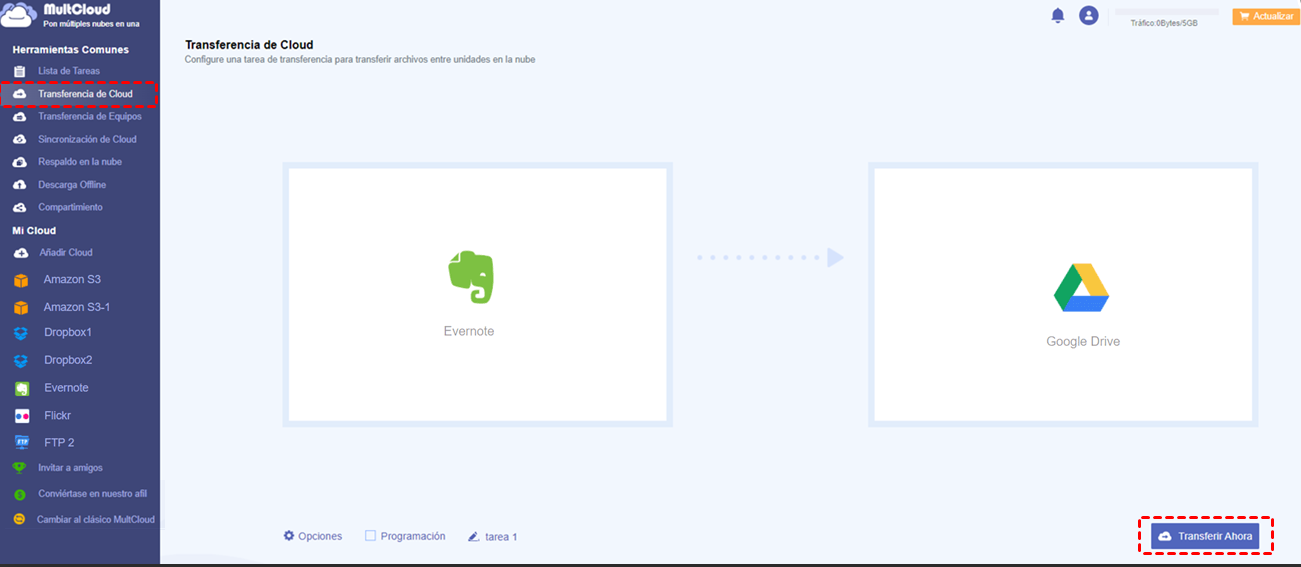Click the Amazon S3-1 box icon
Screen dimensions: 1301x567
click(21, 308)
